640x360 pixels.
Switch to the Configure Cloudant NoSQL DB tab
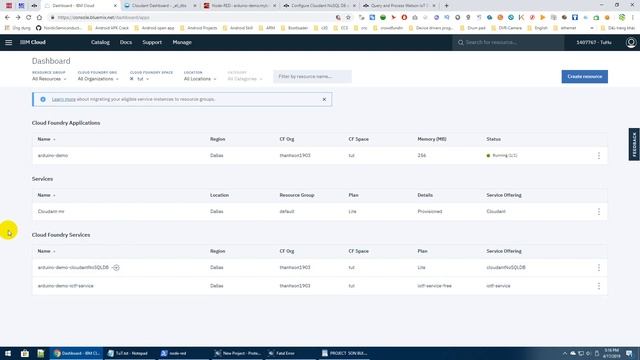click(x=319, y=6)
